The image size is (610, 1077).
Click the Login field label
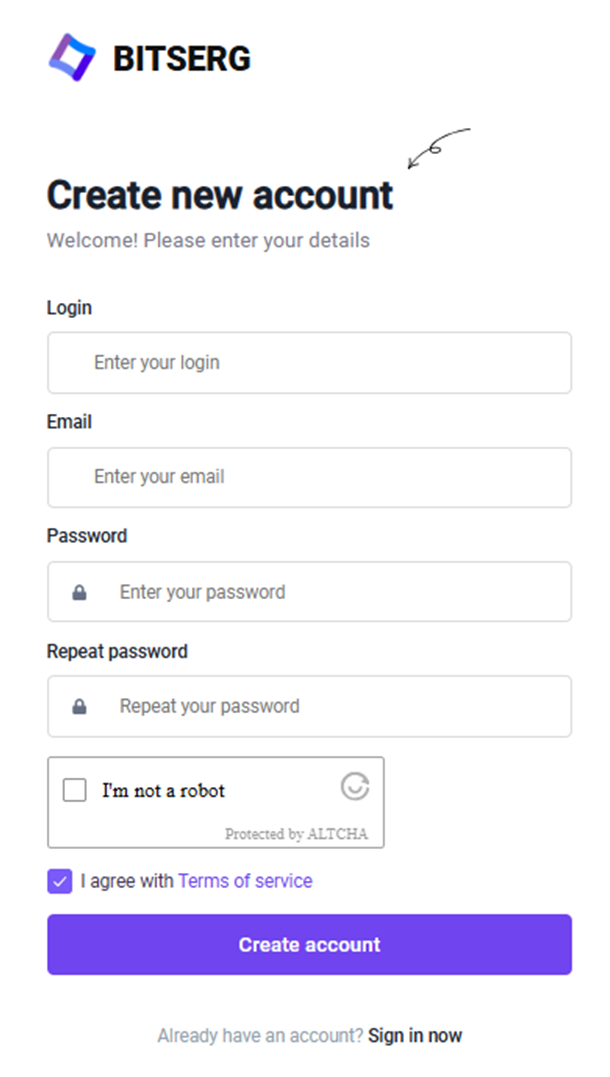click(x=69, y=308)
